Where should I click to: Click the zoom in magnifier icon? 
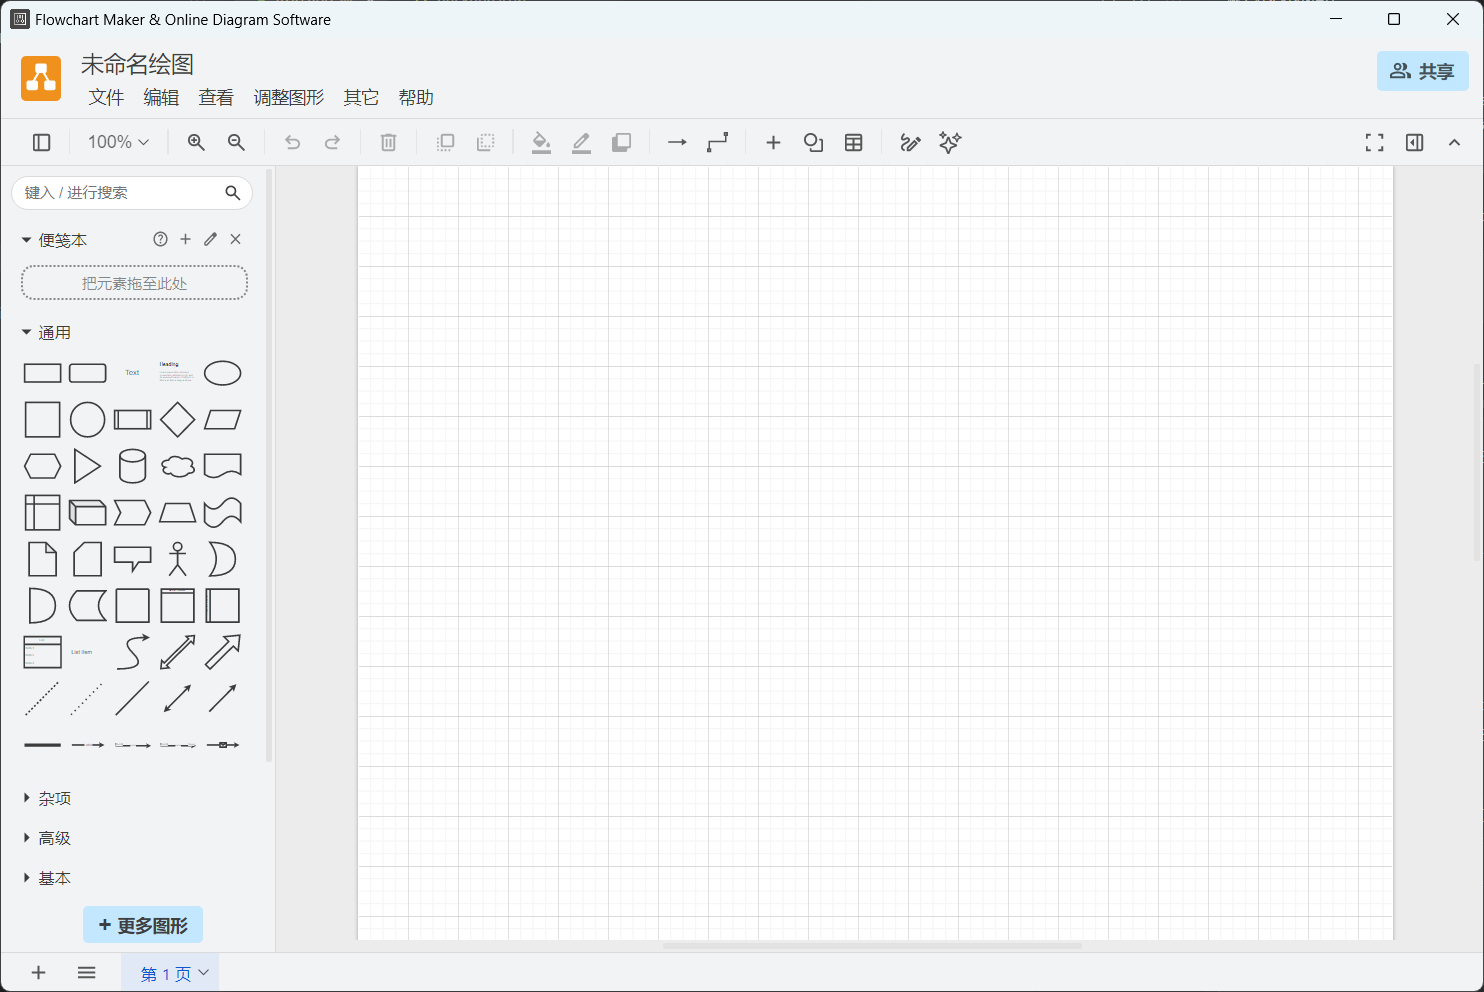(196, 143)
